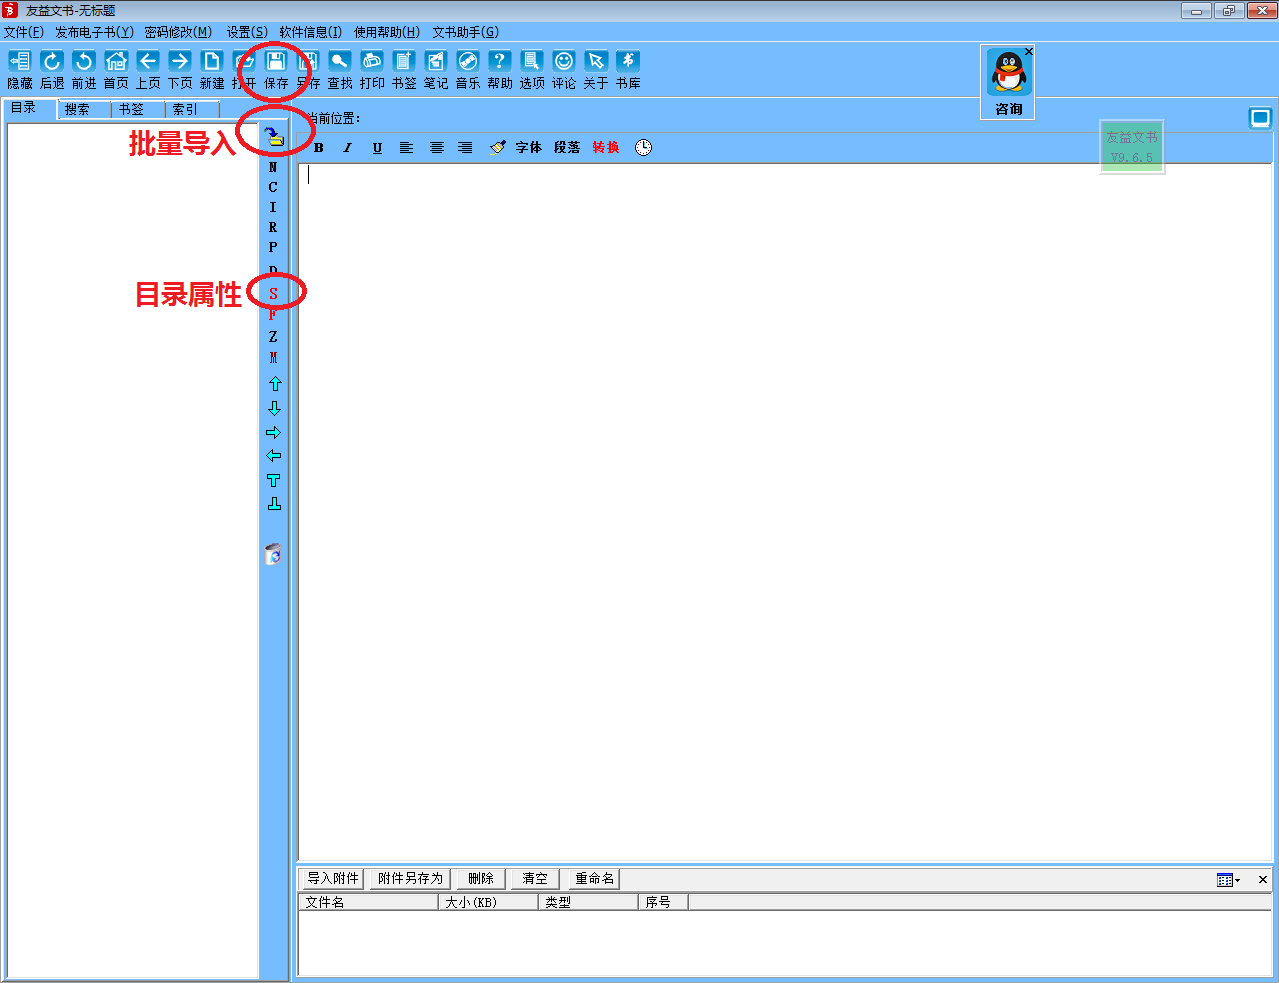This screenshot has height=983, width=1279.
Task: Click the 文件名 column header
Action: click(369, 902)
